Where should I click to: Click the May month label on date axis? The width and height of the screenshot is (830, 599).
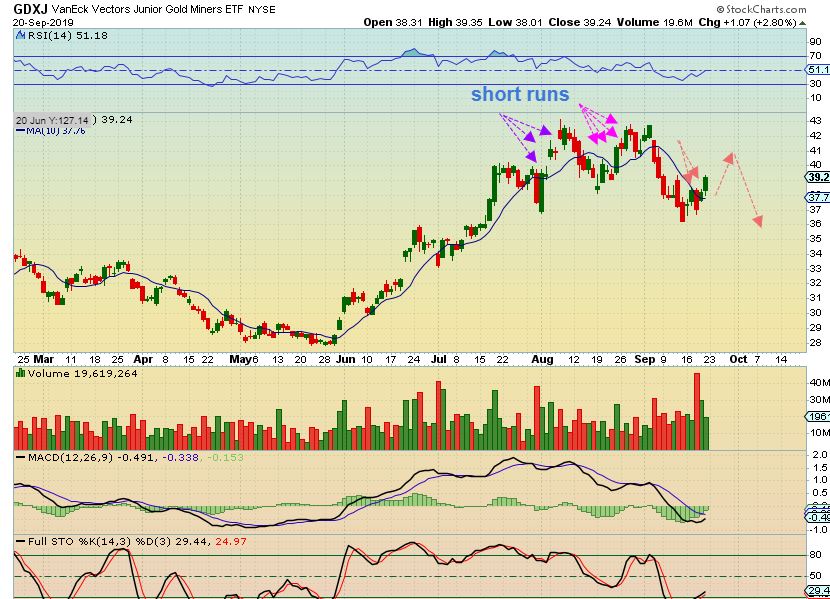coord(240,359)
